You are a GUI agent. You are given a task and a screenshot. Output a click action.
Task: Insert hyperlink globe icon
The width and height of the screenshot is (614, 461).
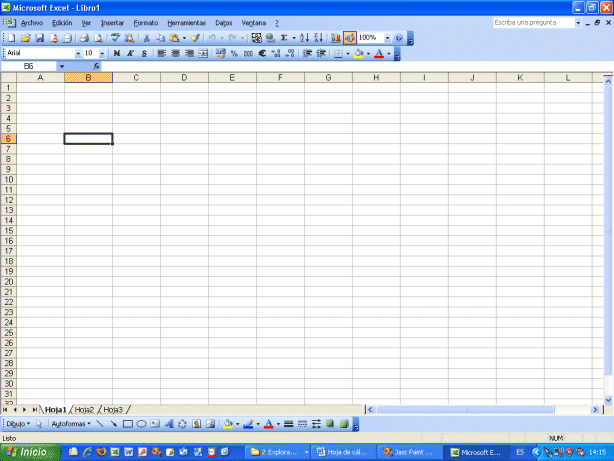pyautogui.click(x=270, y=38)
